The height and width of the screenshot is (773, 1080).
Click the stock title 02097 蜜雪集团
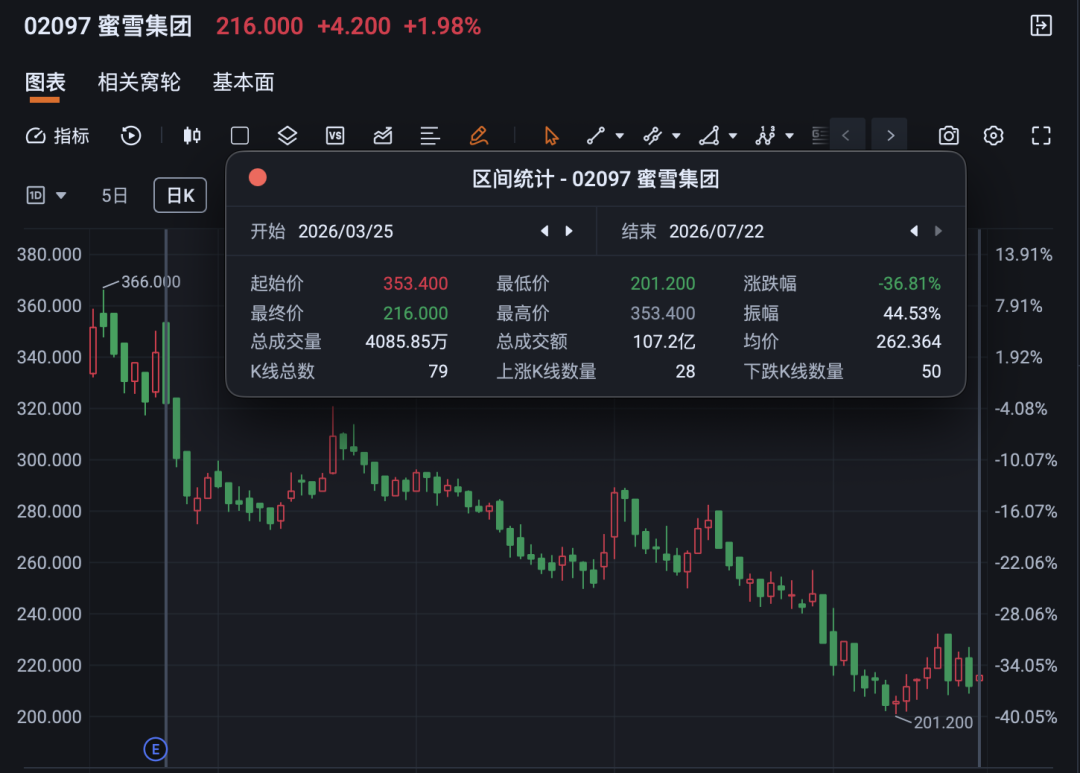tap(108, 26)
